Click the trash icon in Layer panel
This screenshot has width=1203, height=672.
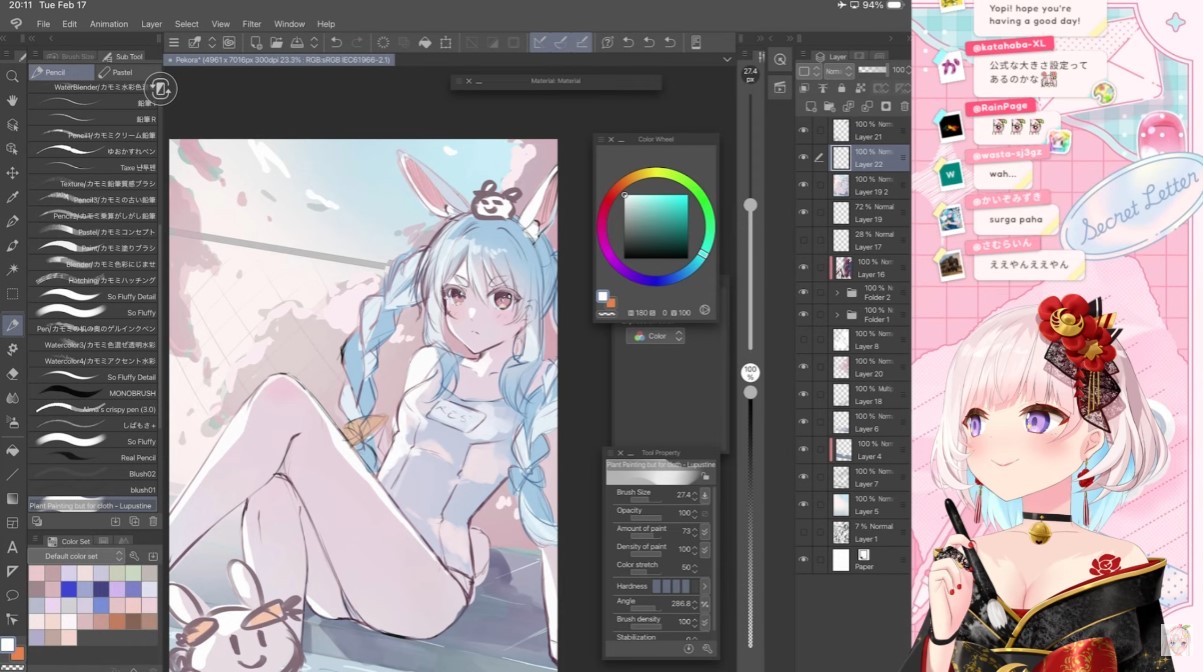[904, 106]
